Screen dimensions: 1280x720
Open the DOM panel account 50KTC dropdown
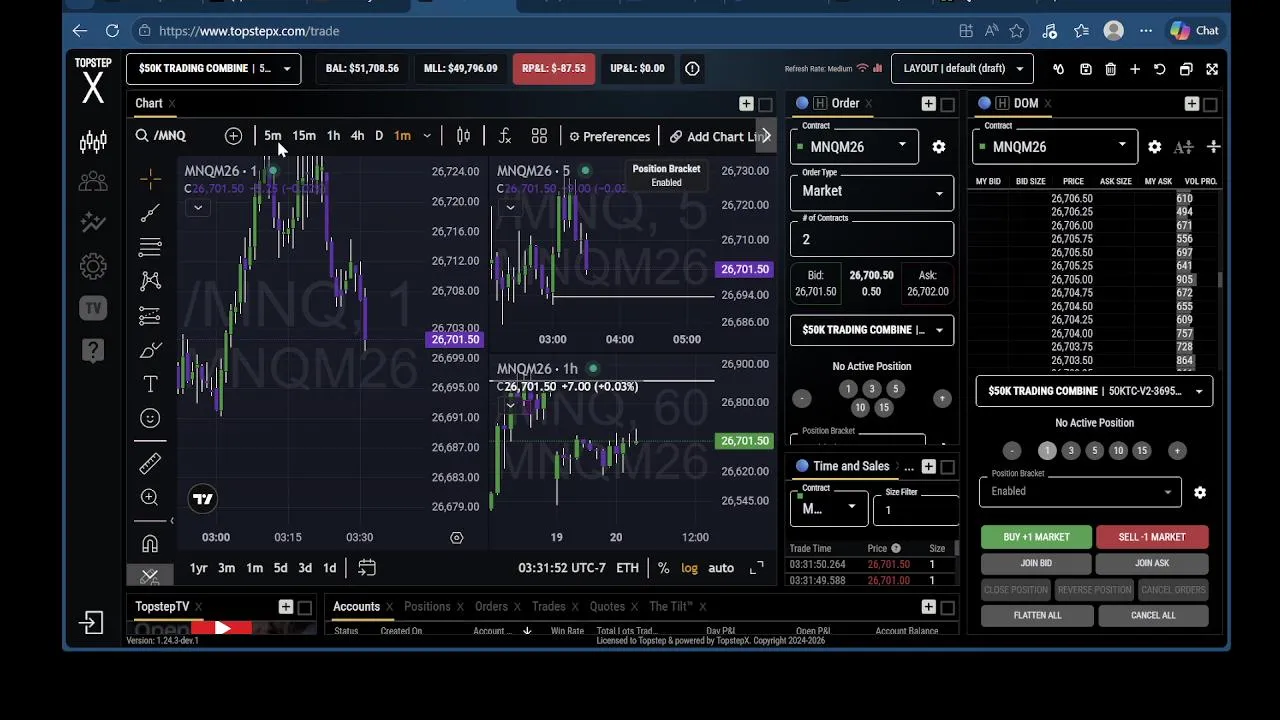tap(1094, 391)
